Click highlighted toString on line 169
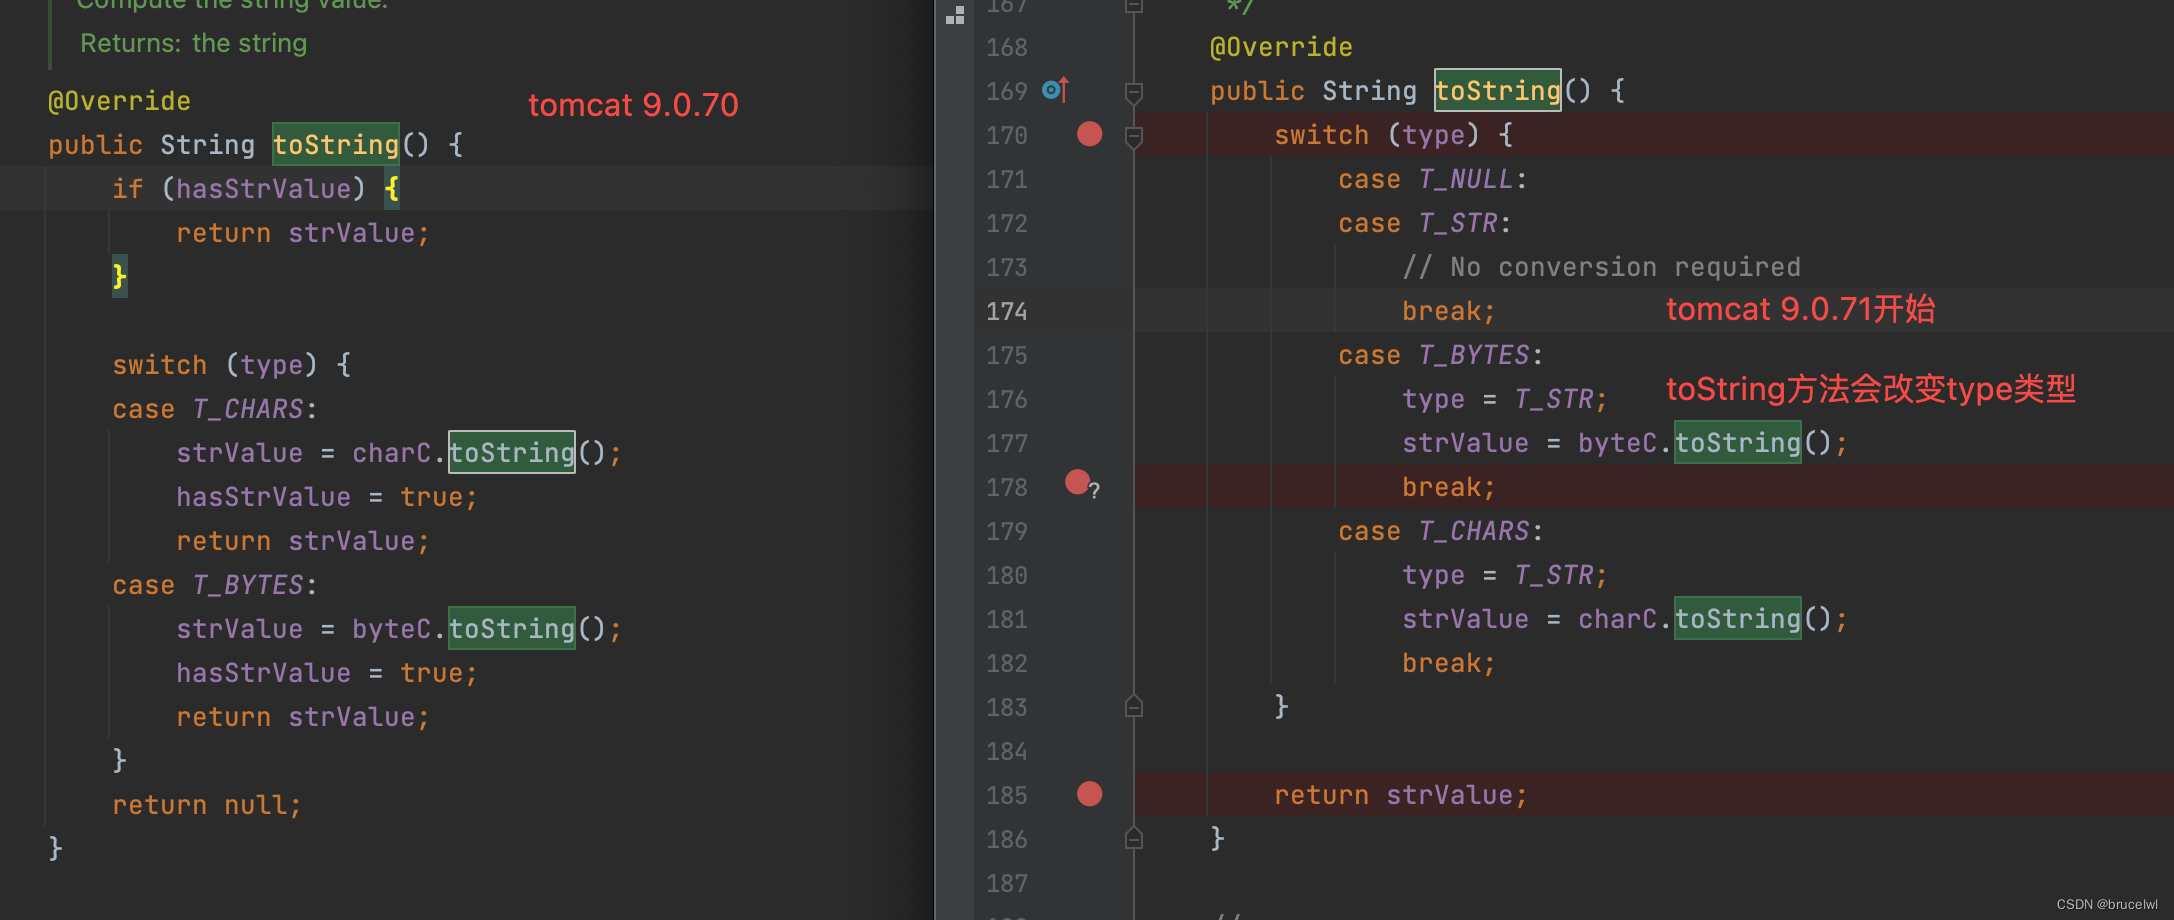This screenshot has width=2174, height=920. pos(1497,91)
